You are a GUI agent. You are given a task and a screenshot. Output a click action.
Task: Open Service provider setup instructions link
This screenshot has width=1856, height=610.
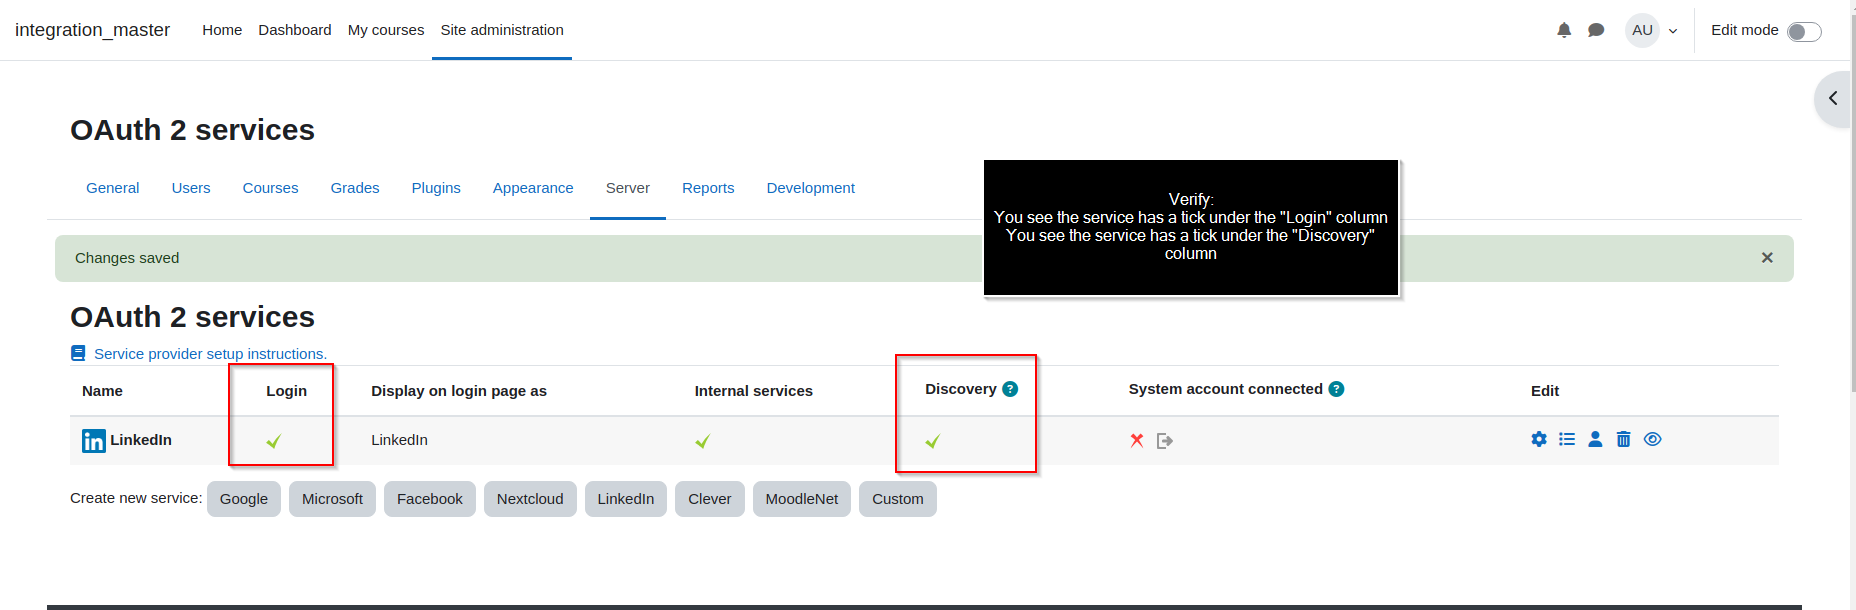pos(210,354)
